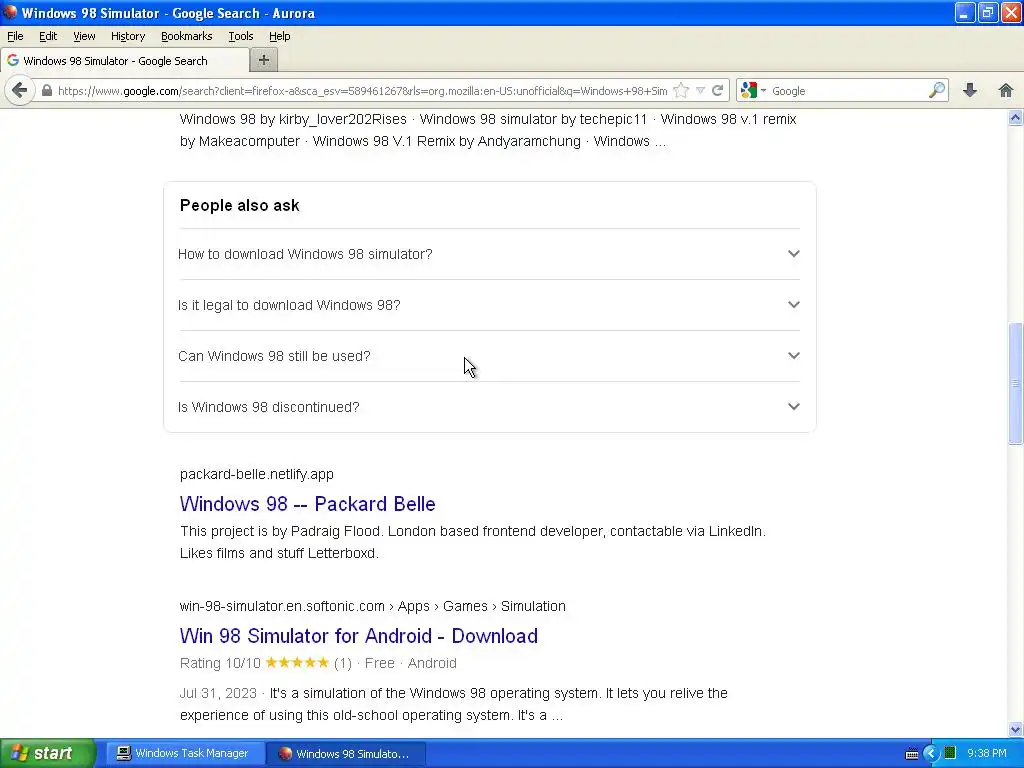The height and width of the screenshot is (768, 1024).
Task: Open the Bookmarks menu
Action: [186, 36]
